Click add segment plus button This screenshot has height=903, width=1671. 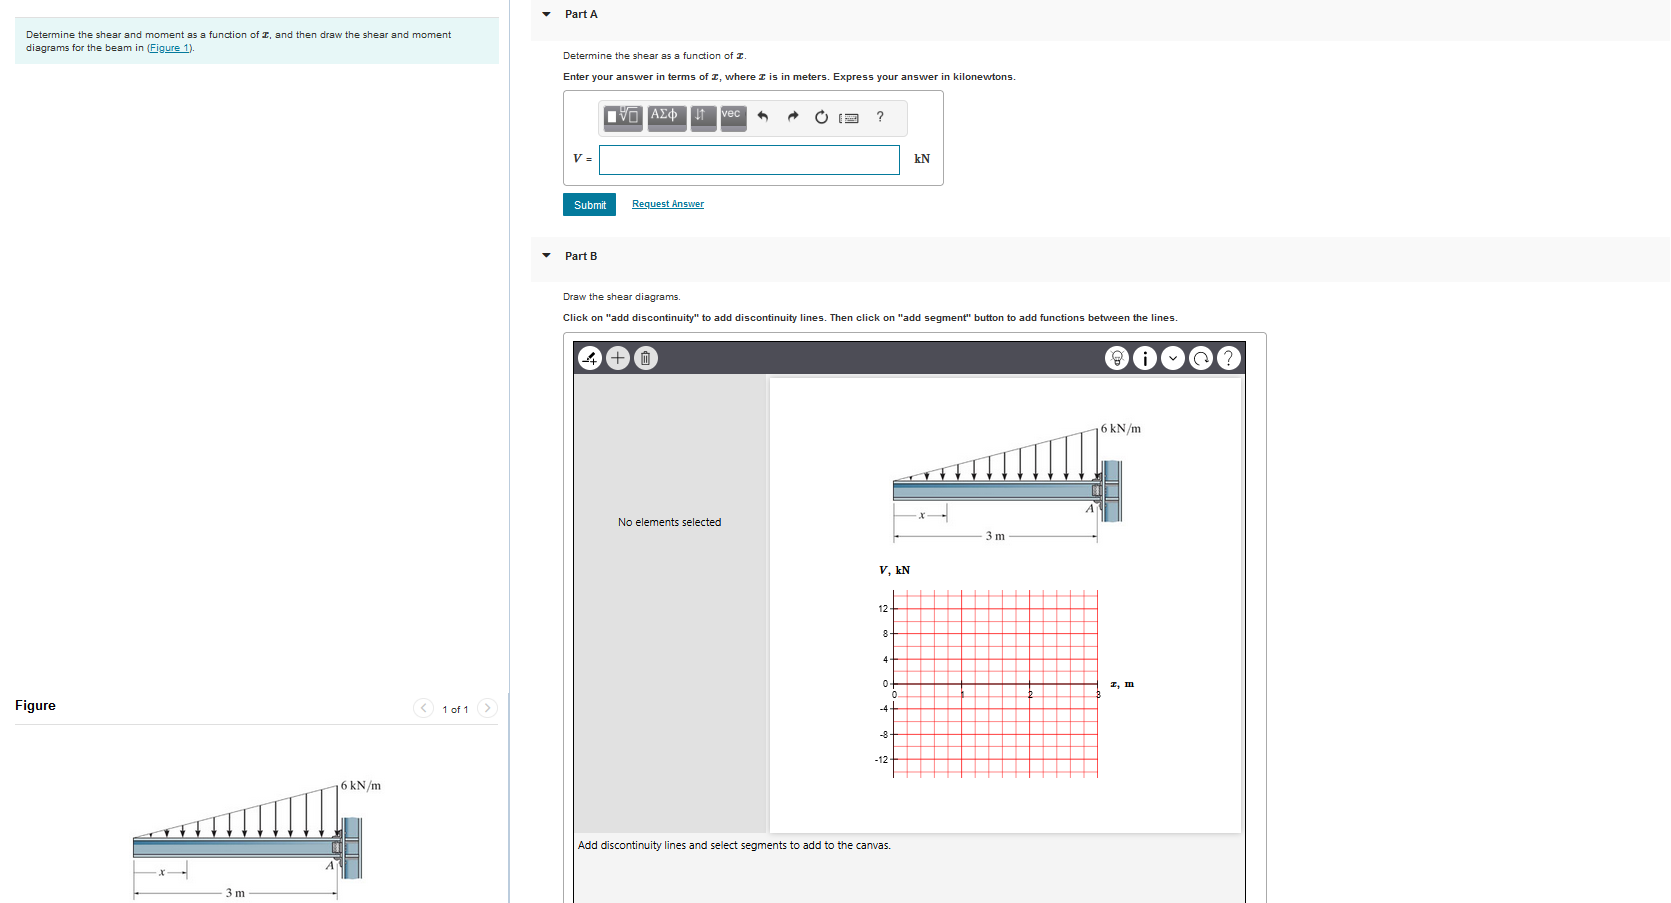(618, 358)
